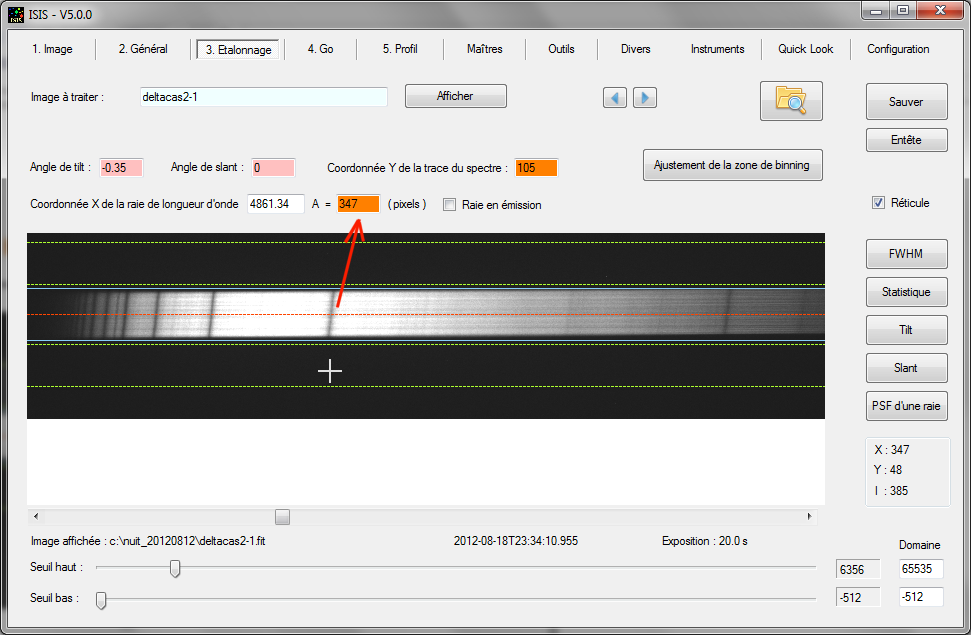Click the scrollbar right arrow under the image
The height and width of the screenshot is (635, 971).
point(809,517)
